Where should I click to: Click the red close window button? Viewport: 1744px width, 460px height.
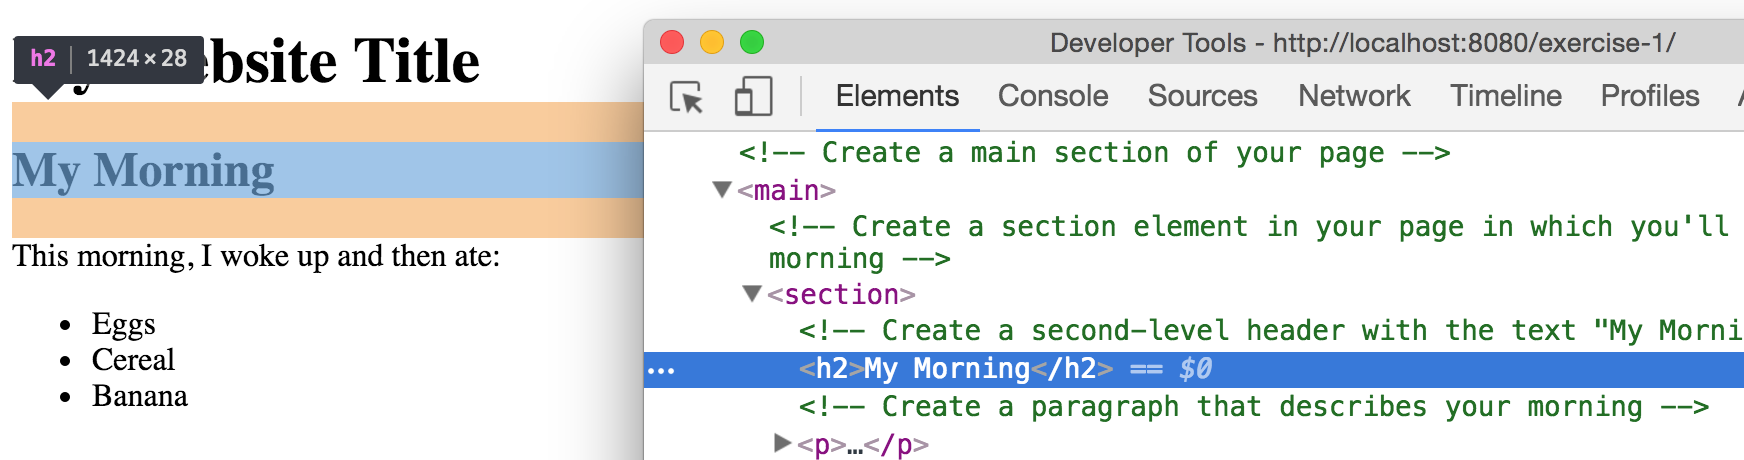pyautogui.click(x=672, y=42)
